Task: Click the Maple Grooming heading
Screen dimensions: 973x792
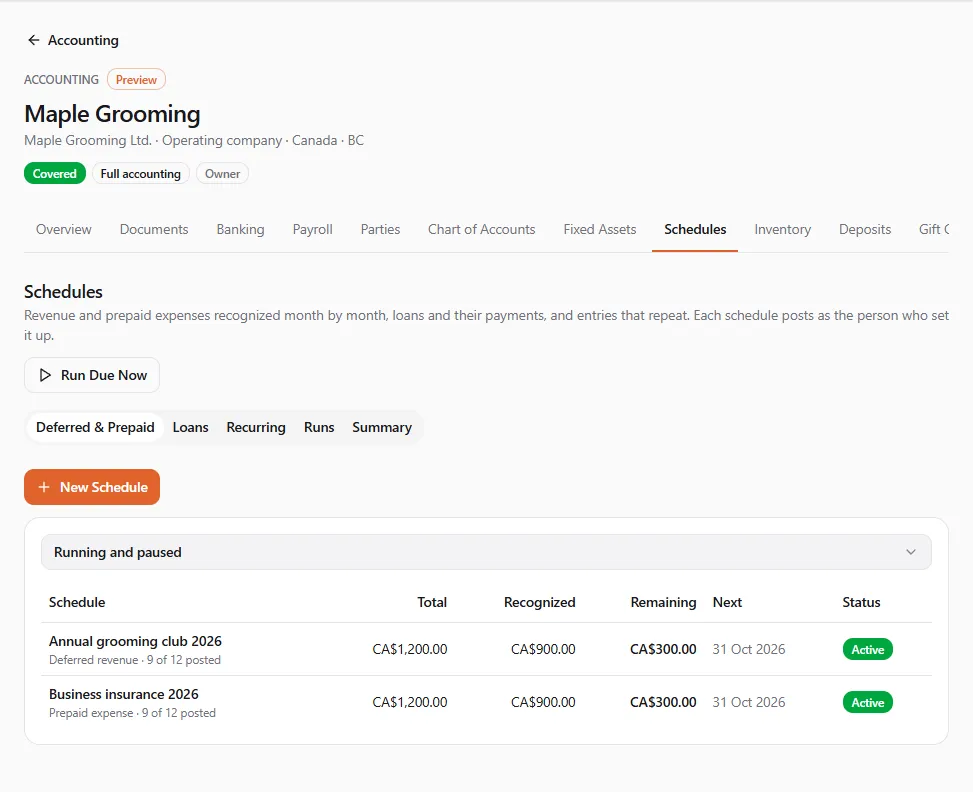Action: tap(112, 114)
